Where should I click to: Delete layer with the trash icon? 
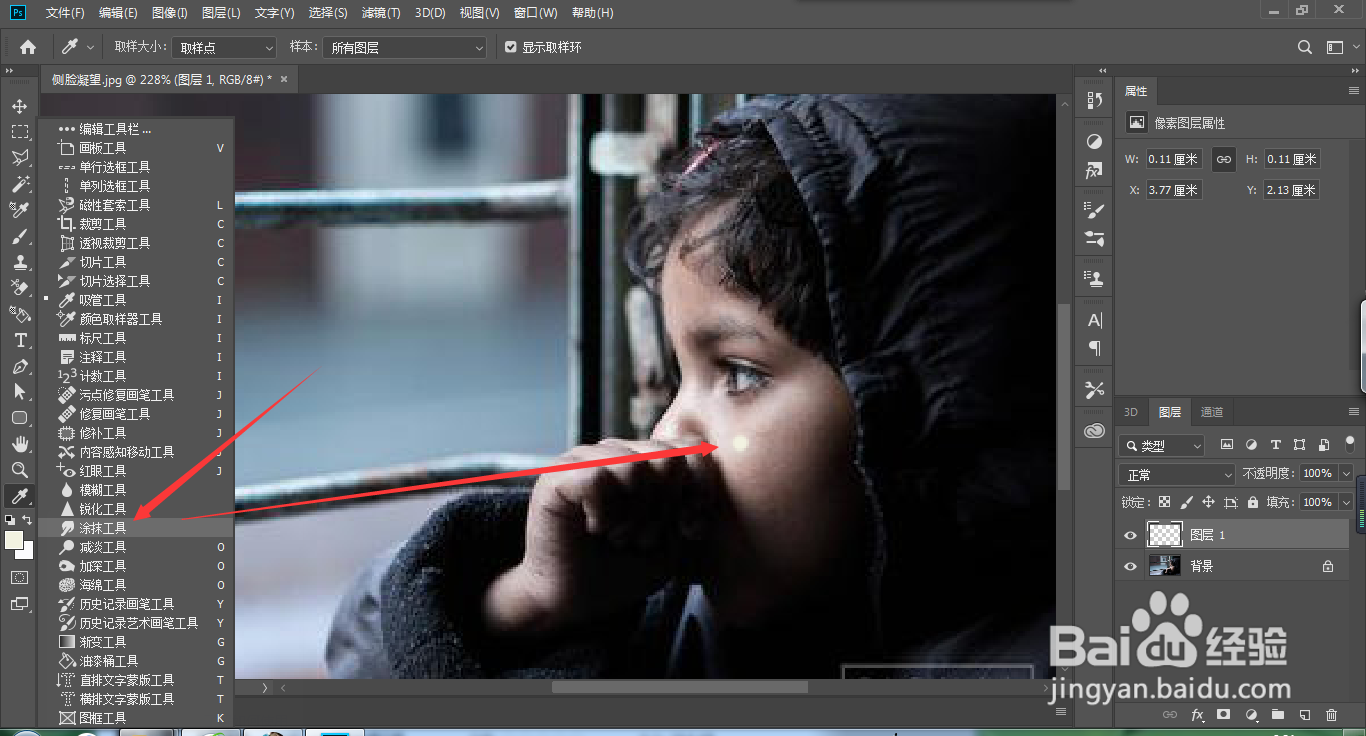coord(1331,715)
